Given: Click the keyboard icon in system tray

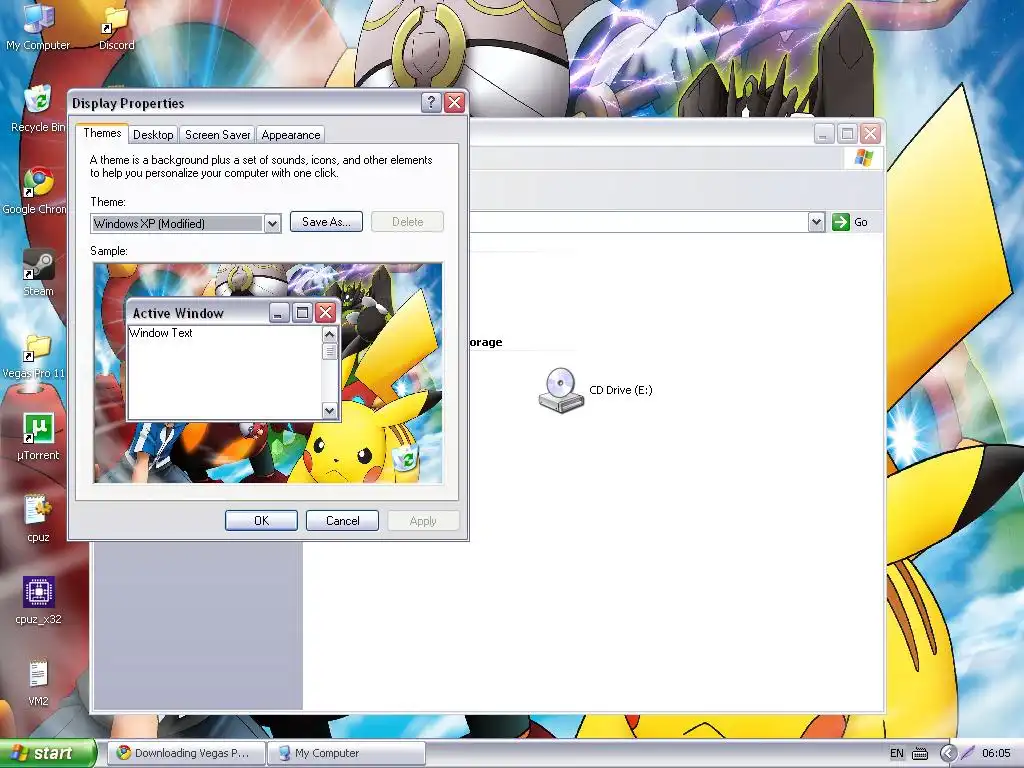Looking at the screenshot, I should [x=920, y=754].
